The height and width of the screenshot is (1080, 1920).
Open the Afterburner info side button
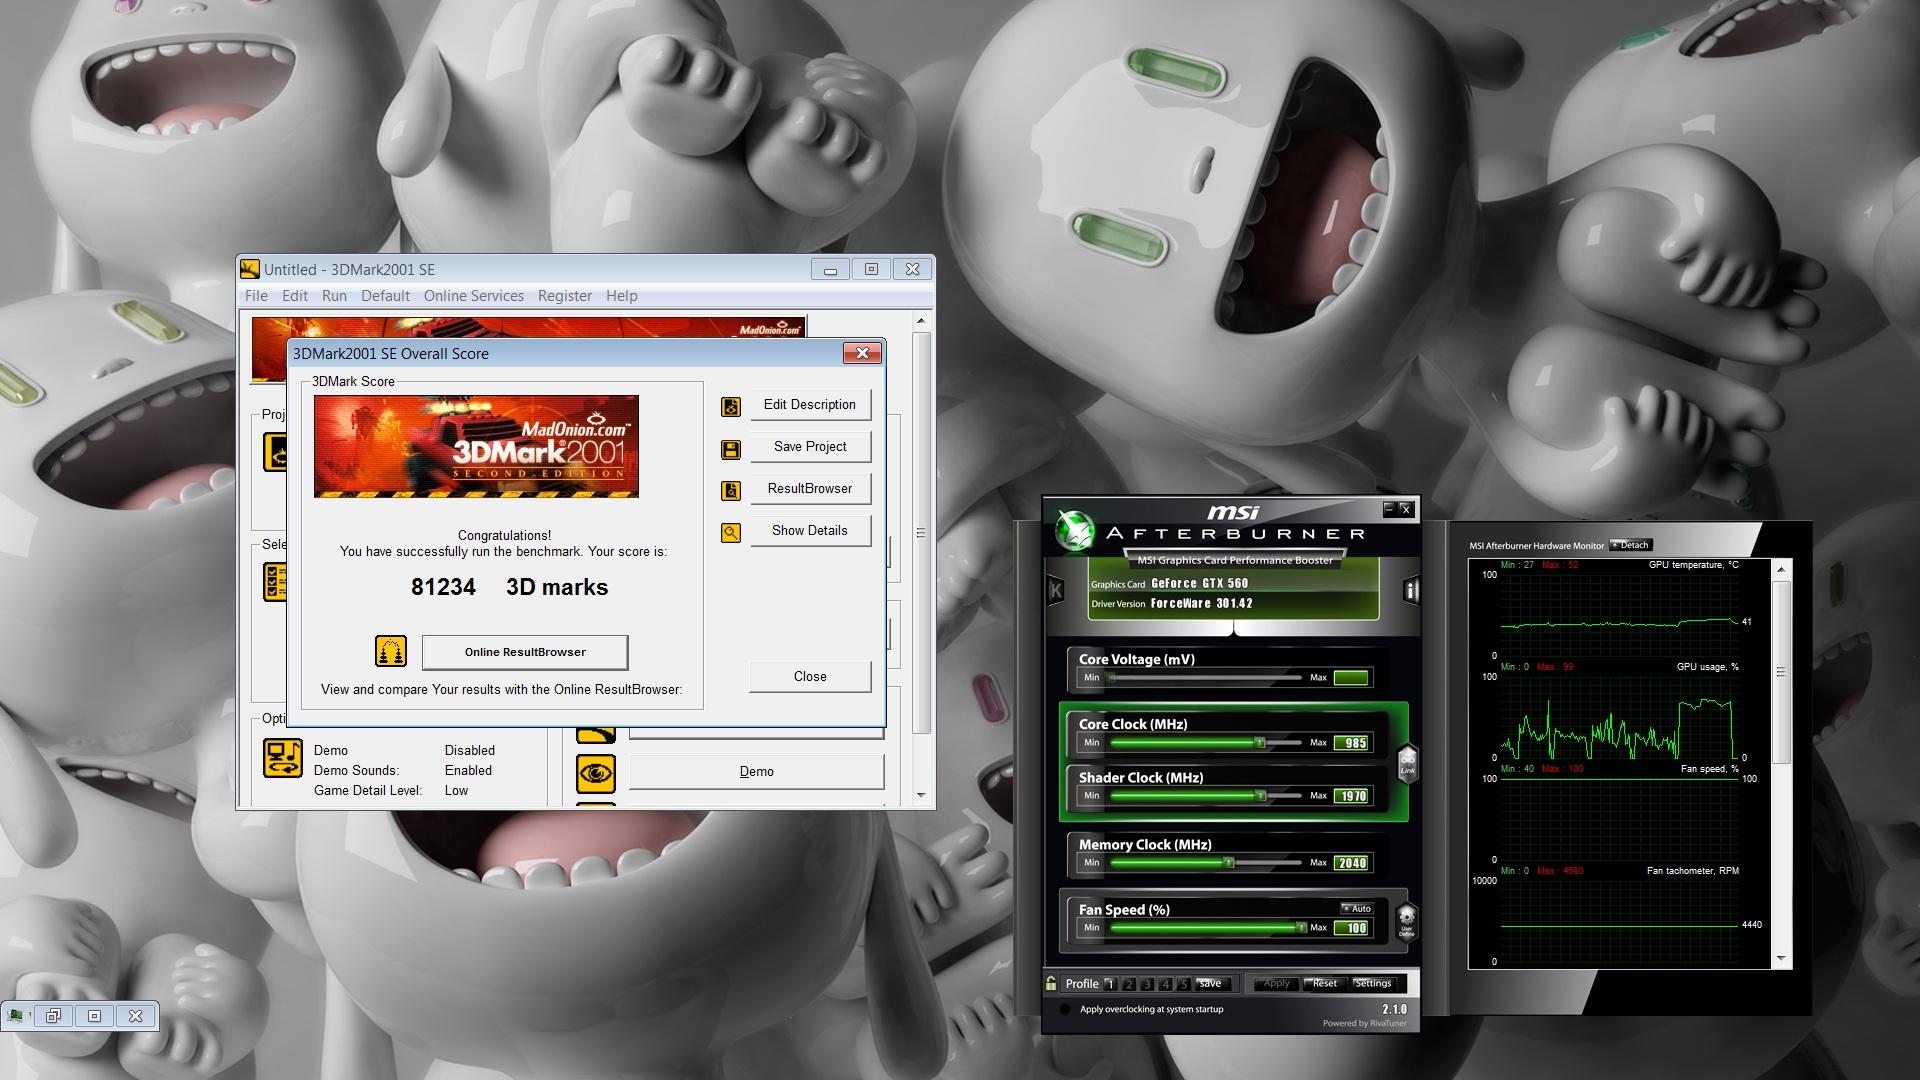[1411, 590]
